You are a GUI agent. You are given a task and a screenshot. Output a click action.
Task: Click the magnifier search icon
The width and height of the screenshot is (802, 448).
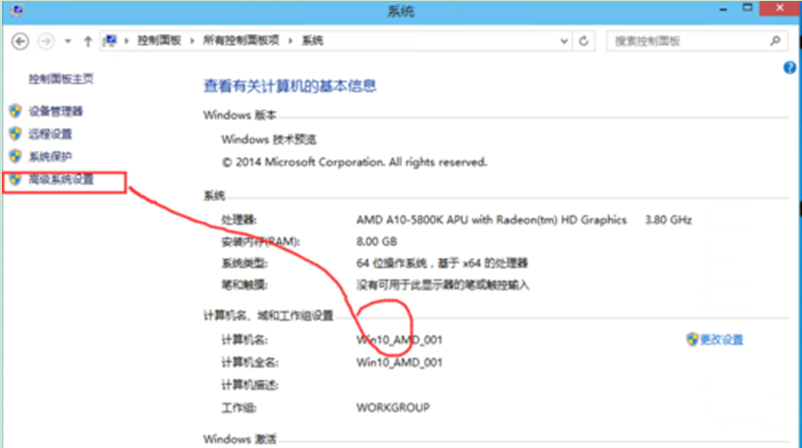[x=774, y=41]
